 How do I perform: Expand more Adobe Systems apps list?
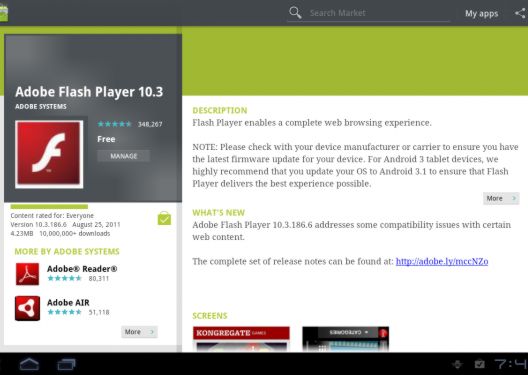pos(139,332)
